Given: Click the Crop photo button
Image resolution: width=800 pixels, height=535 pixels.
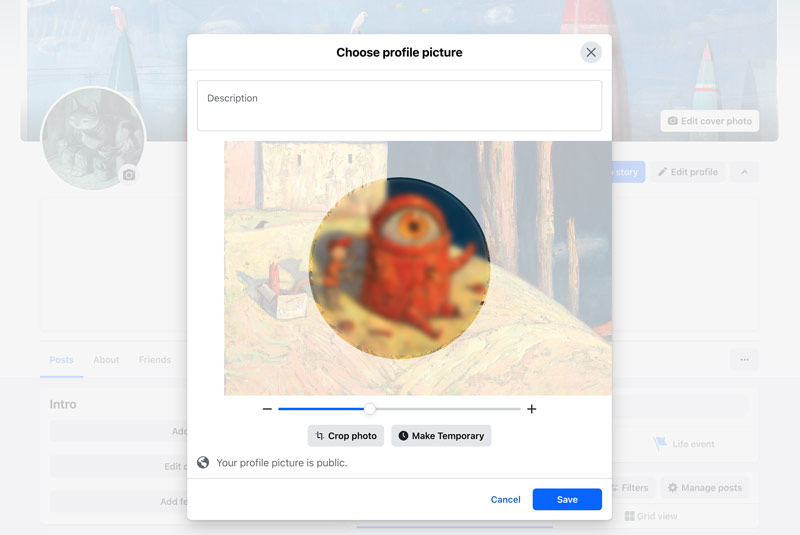Looking at the screenshot, I should point(346,436).
